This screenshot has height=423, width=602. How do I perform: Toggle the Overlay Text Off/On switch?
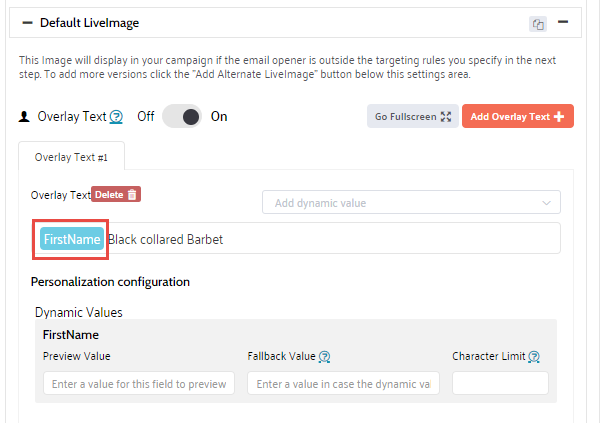[x=182, y=117]
